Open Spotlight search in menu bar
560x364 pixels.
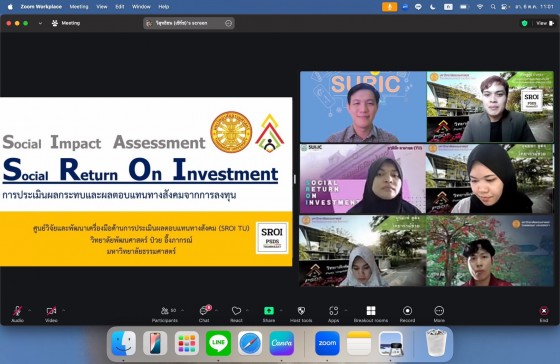tap(493, 6)
